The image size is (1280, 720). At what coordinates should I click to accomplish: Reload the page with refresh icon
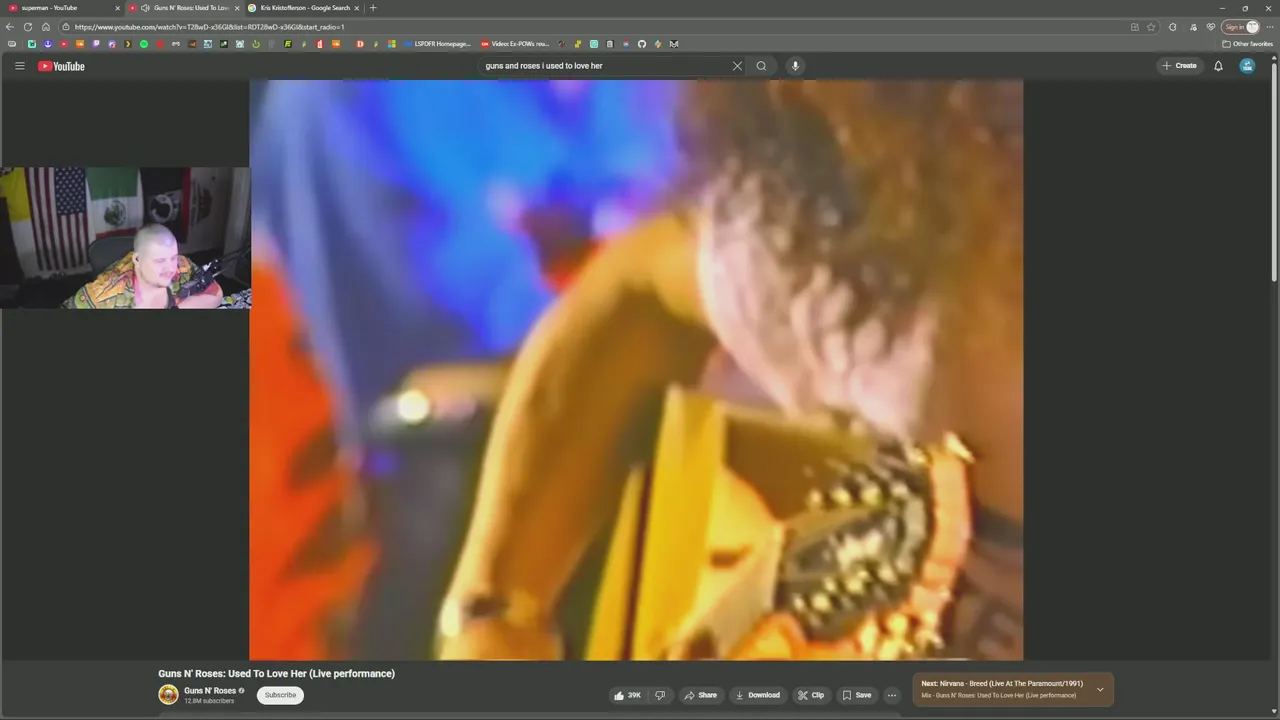(28, 27)
